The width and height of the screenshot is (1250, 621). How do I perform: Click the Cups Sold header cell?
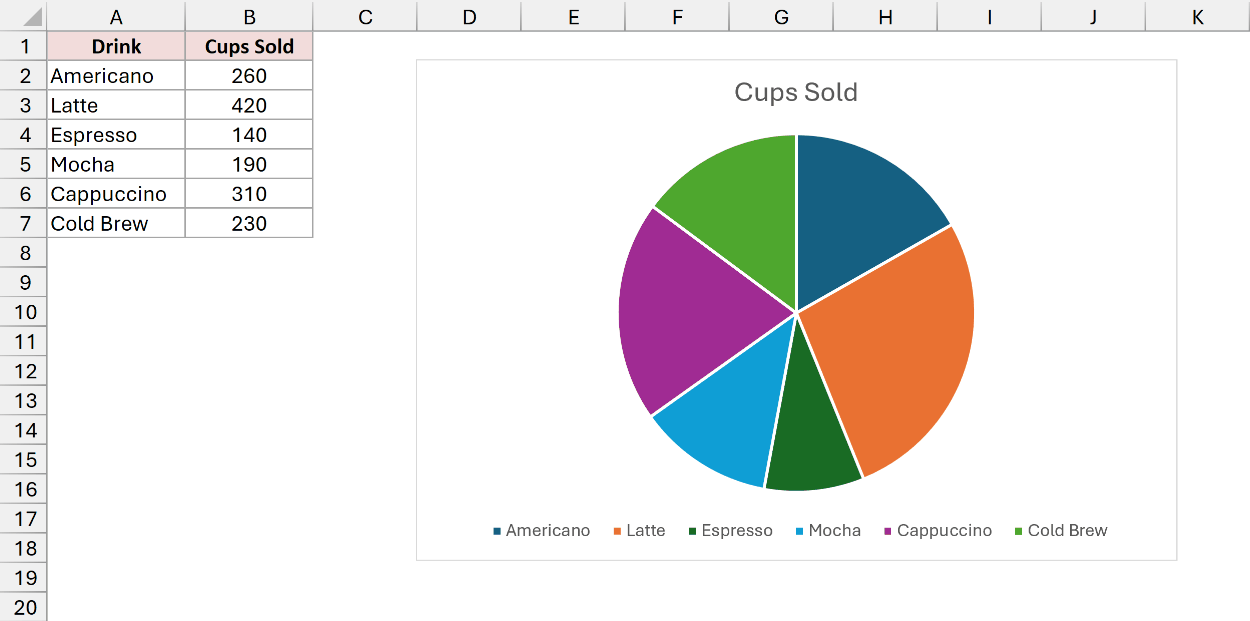[x=249, y=46]
